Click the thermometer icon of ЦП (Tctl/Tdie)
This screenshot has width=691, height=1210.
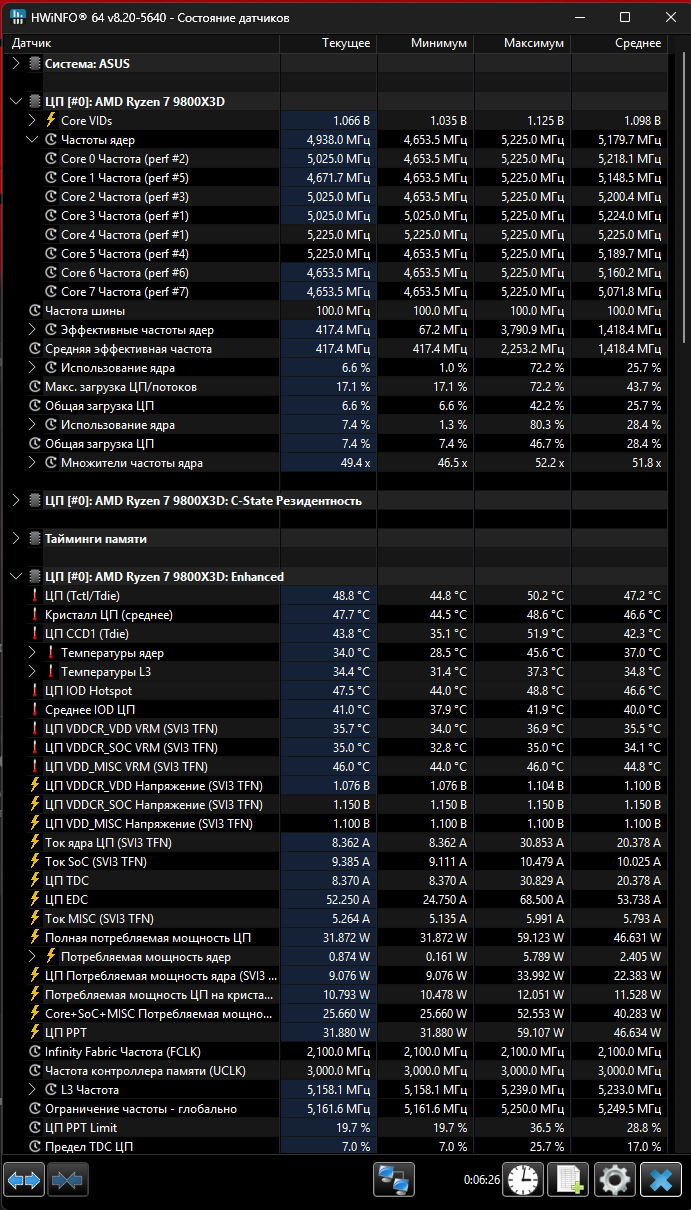tap(35, 596)
